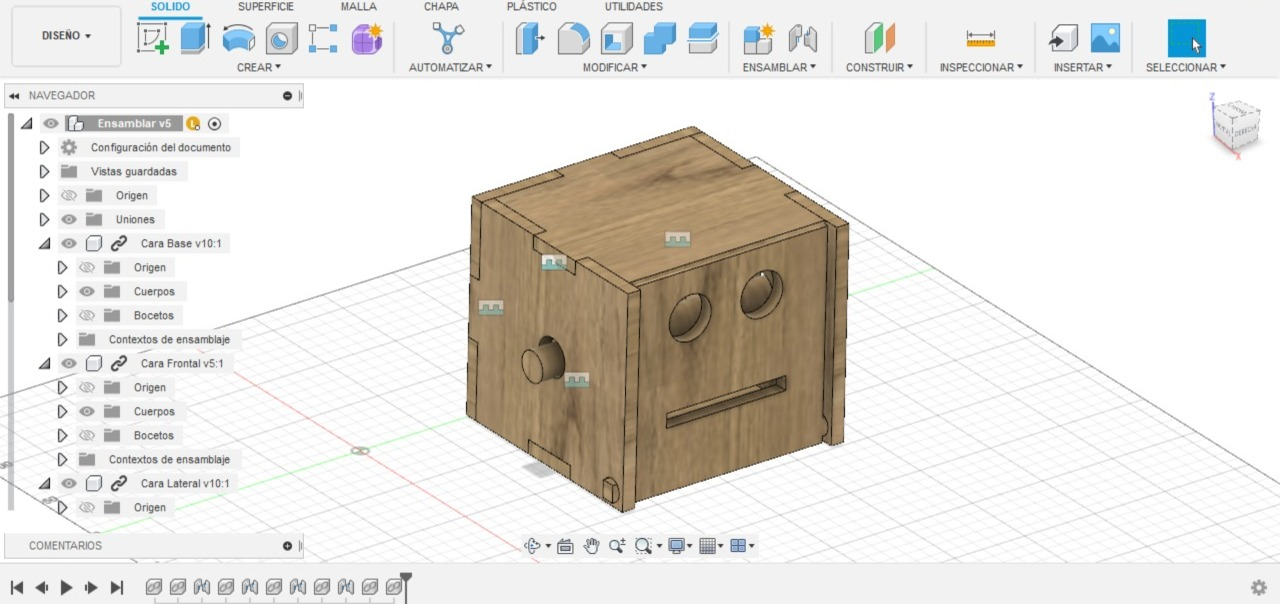This screenshot has height=604, width=1280.
Task: Click the timeline history marker
Action: 406,585
